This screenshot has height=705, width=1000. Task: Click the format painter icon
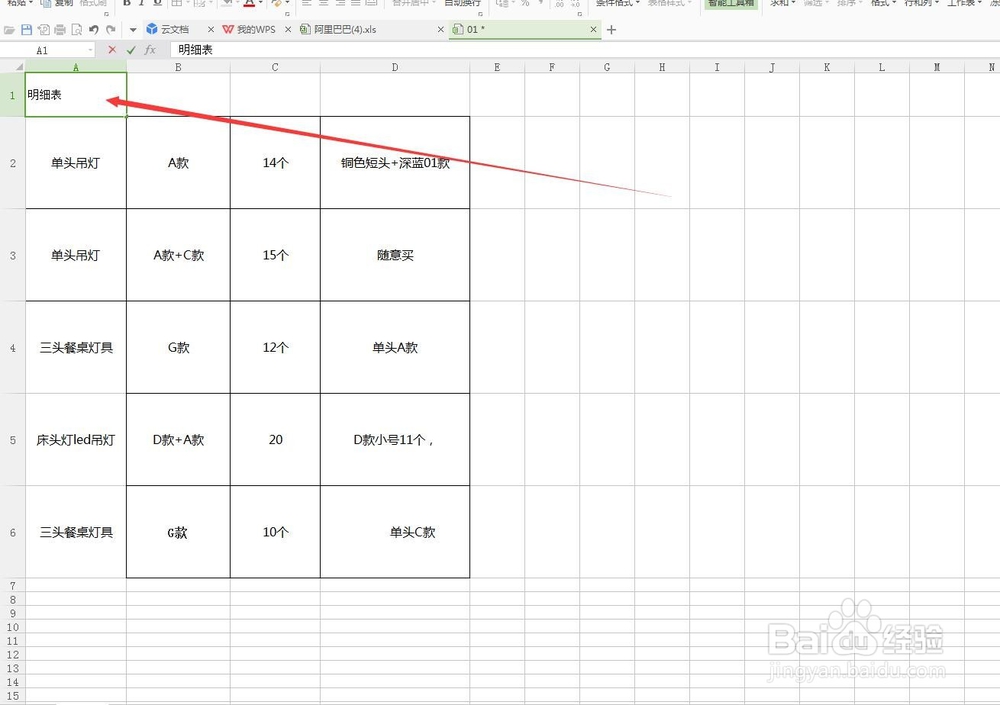93,5
